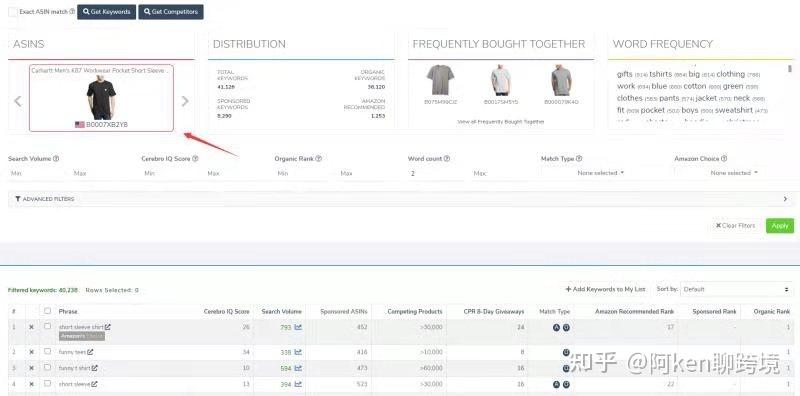The image size is (800, 396).
Task: Sort table by the Search Volume column header
Action: coord(282,311)
